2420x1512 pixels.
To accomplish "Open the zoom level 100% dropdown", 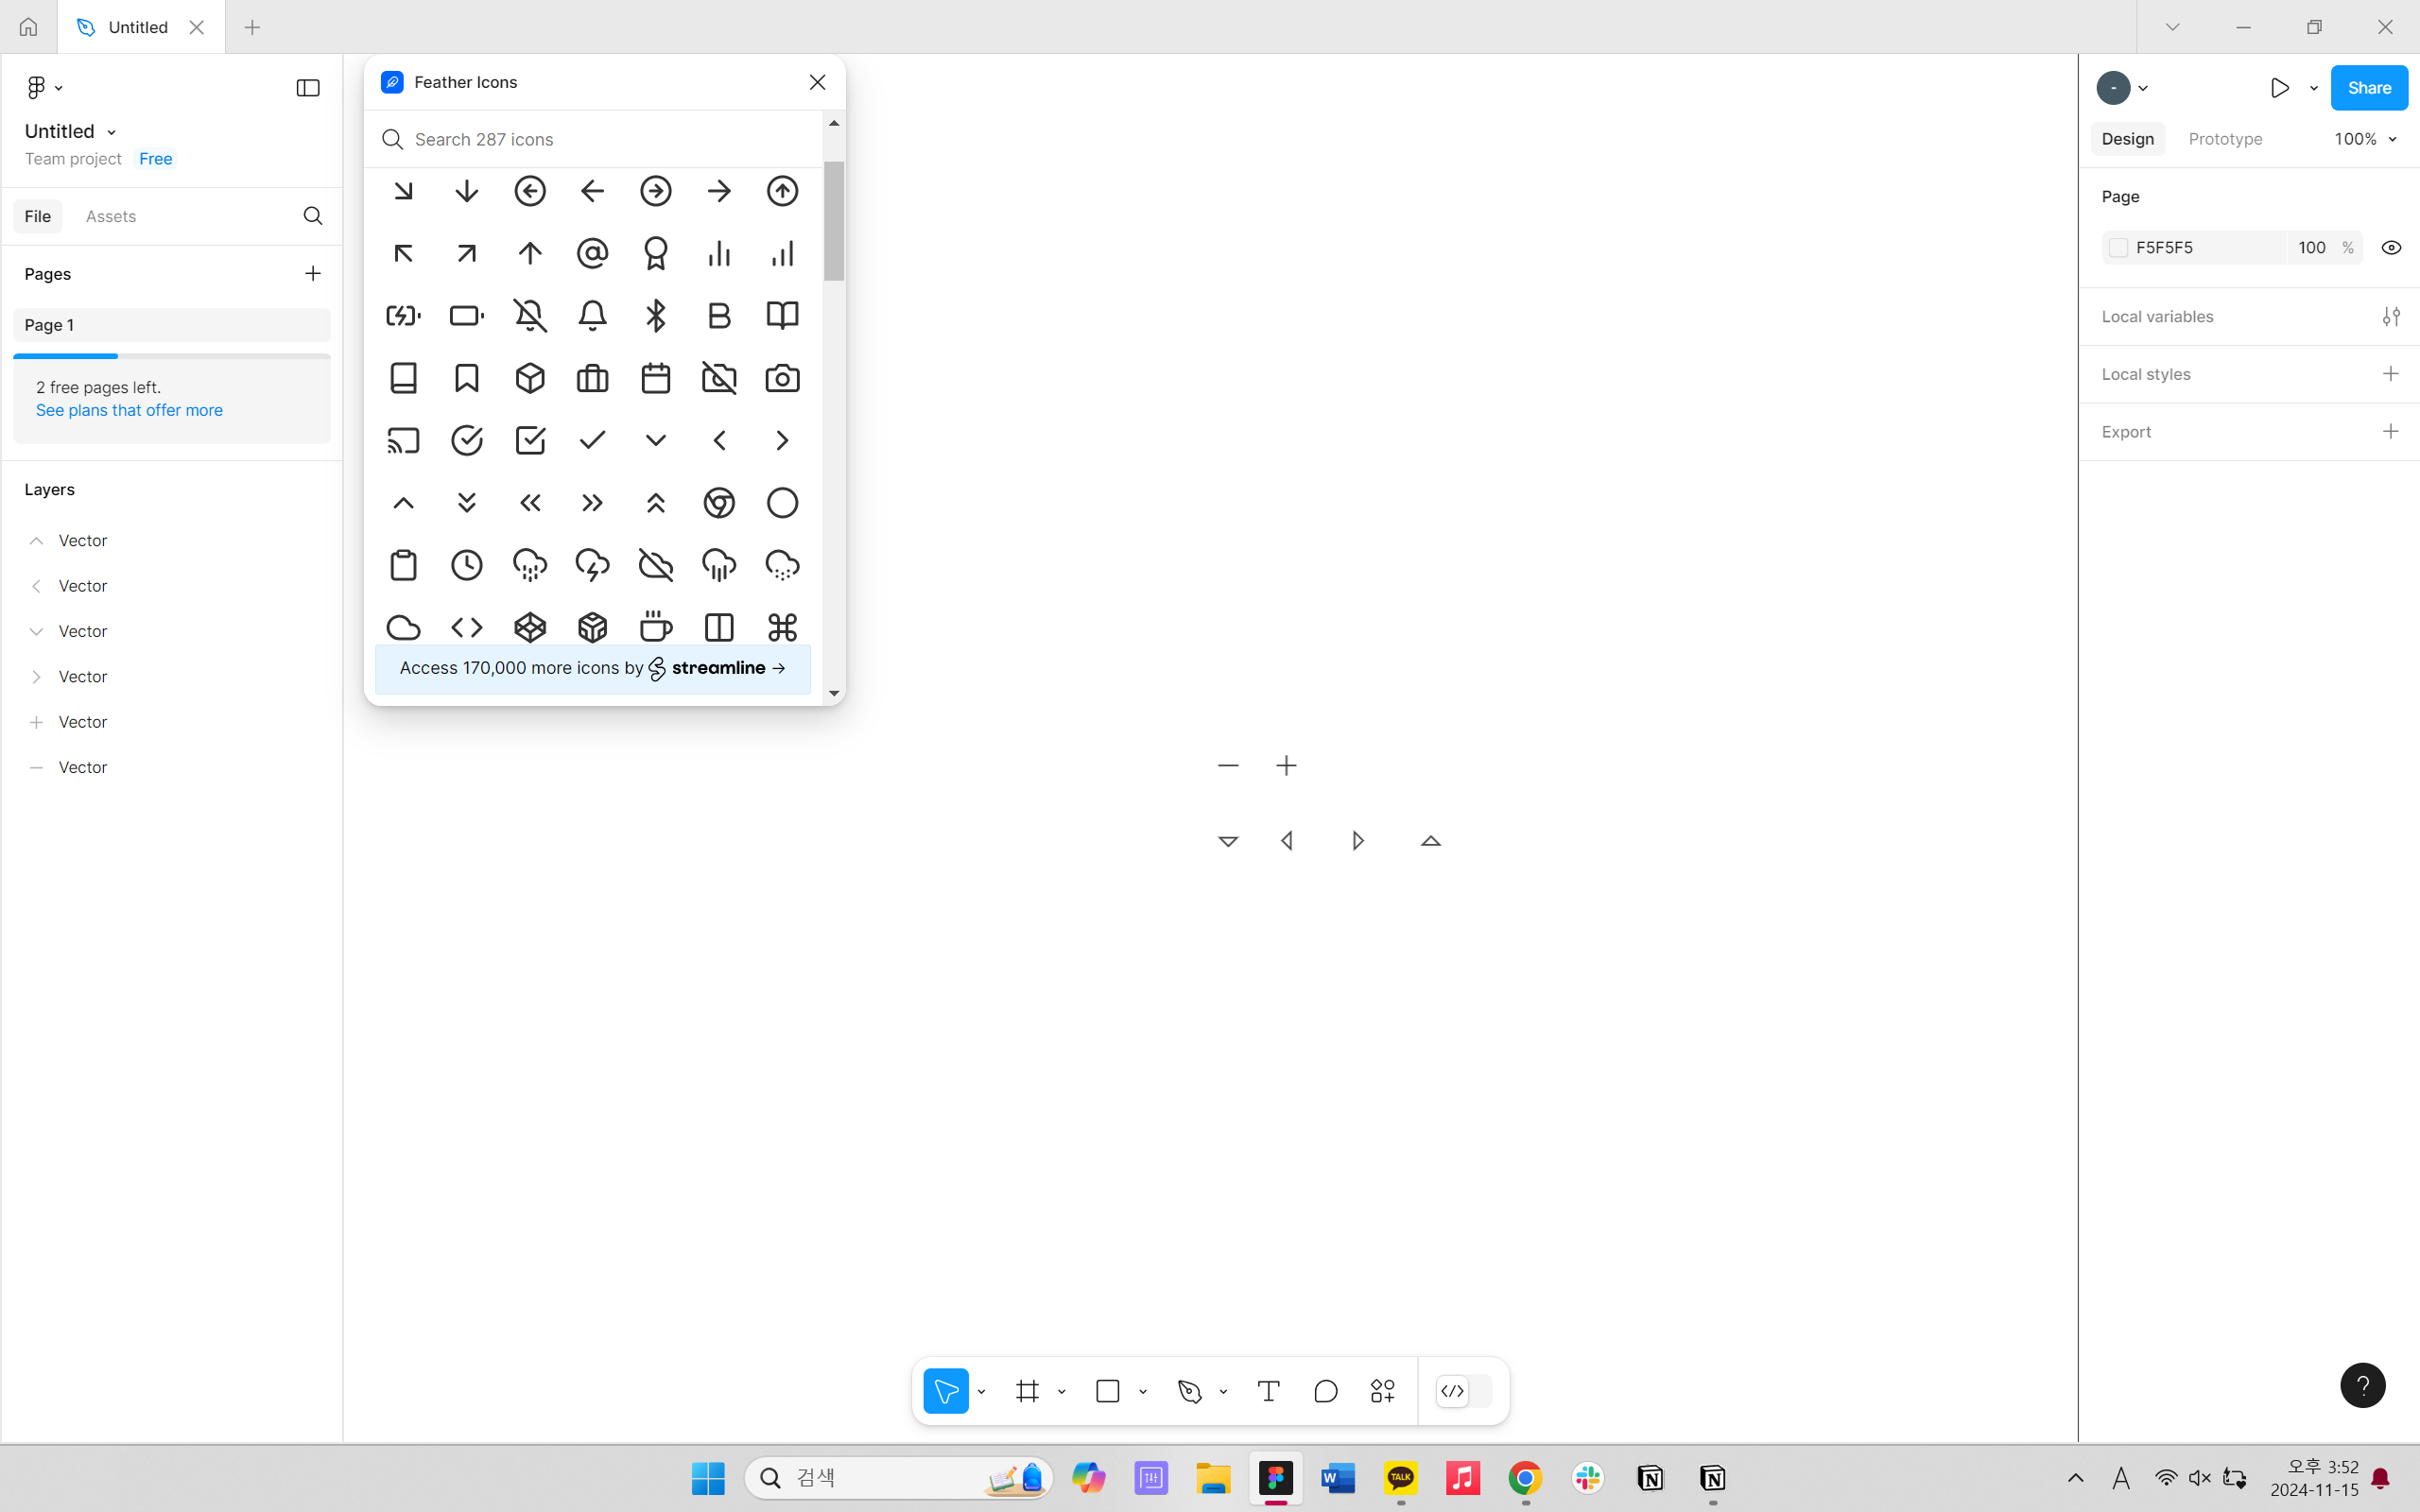I will click(x=2365, y=139).
